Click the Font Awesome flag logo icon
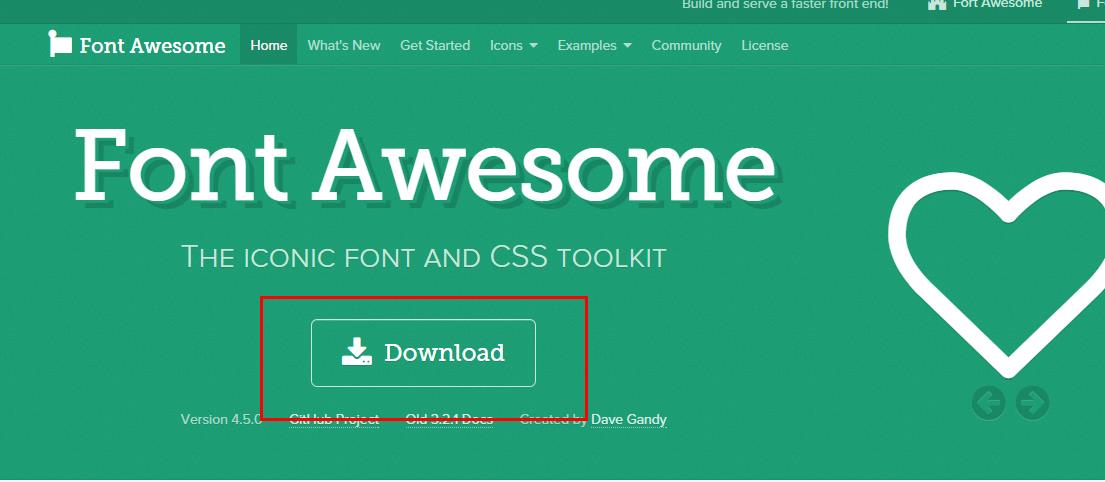Image resolution: width=1105 pixels, height=482 pixels. (60, 44)
